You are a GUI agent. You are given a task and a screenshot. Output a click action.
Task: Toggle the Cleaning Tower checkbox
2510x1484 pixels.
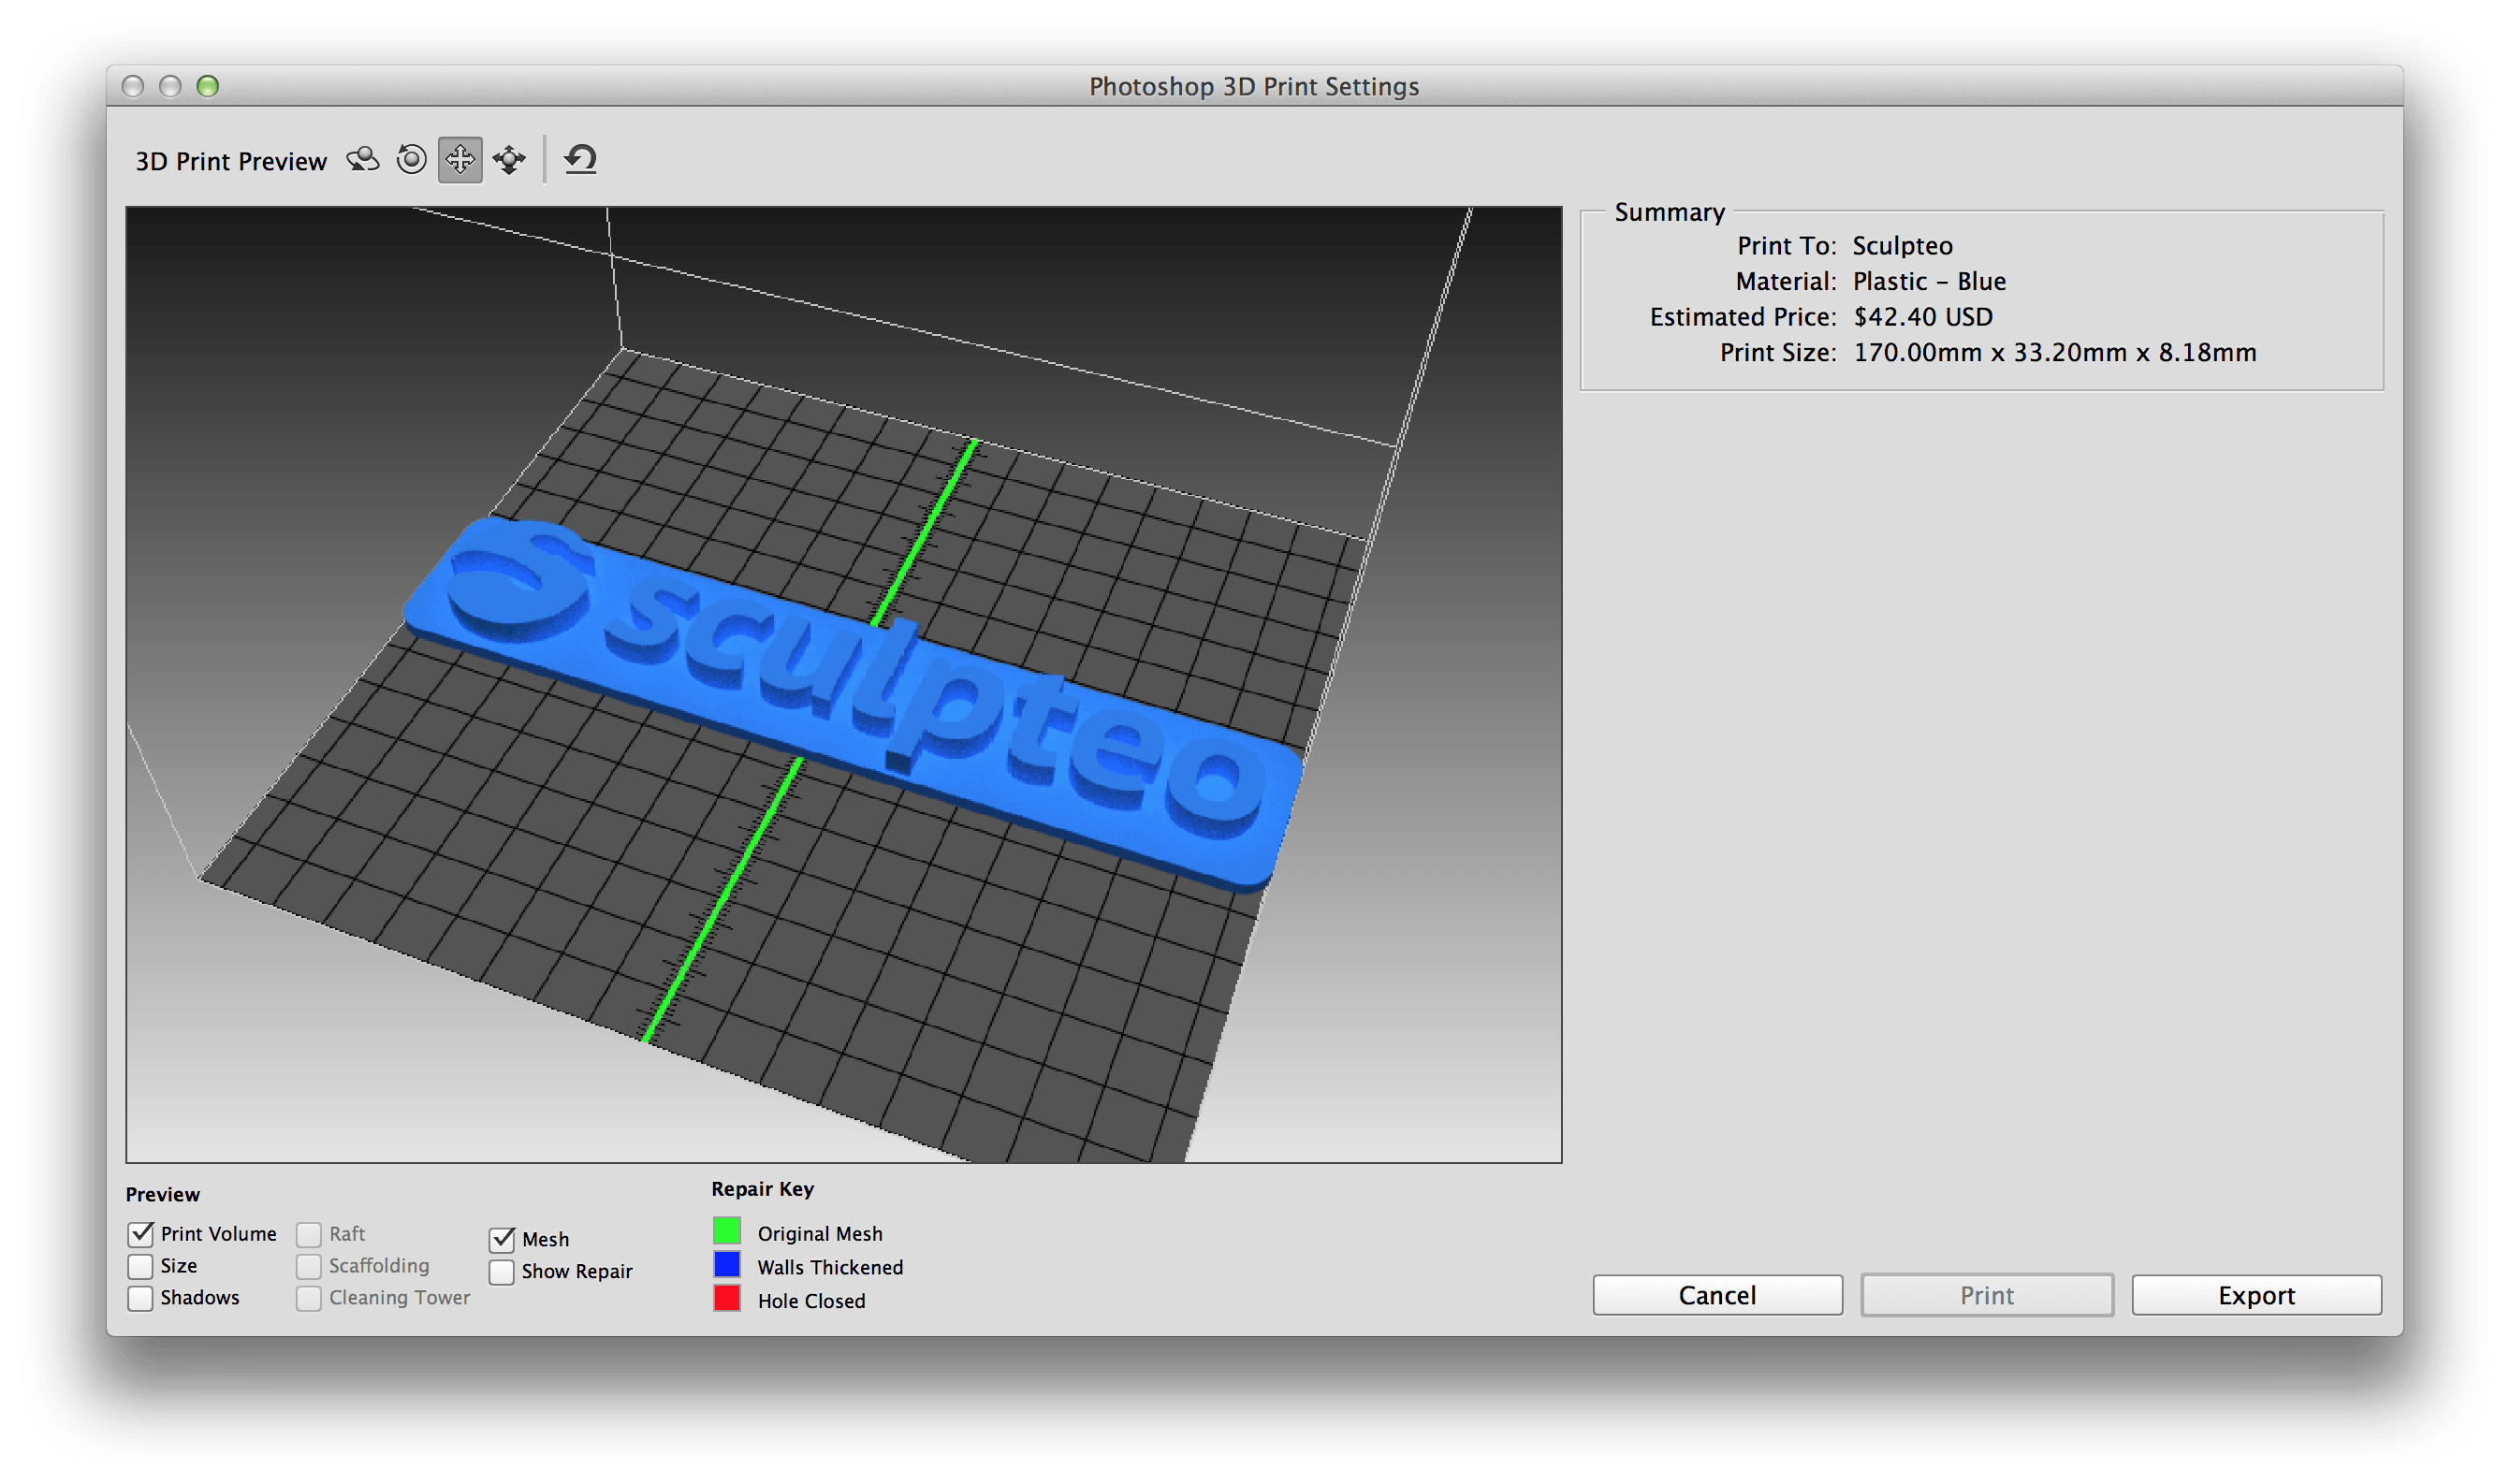click(x=309, y=1298)
